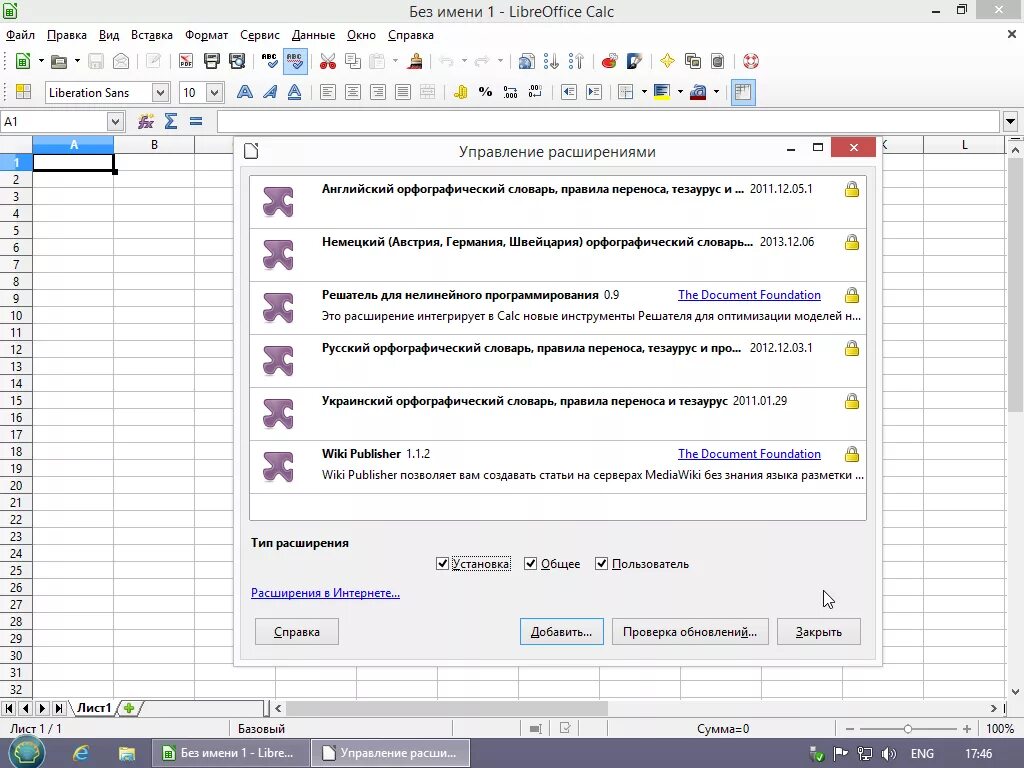Open the Формат menu
This screenshot has width=1024, height=768.
click(x=206, y=35)
